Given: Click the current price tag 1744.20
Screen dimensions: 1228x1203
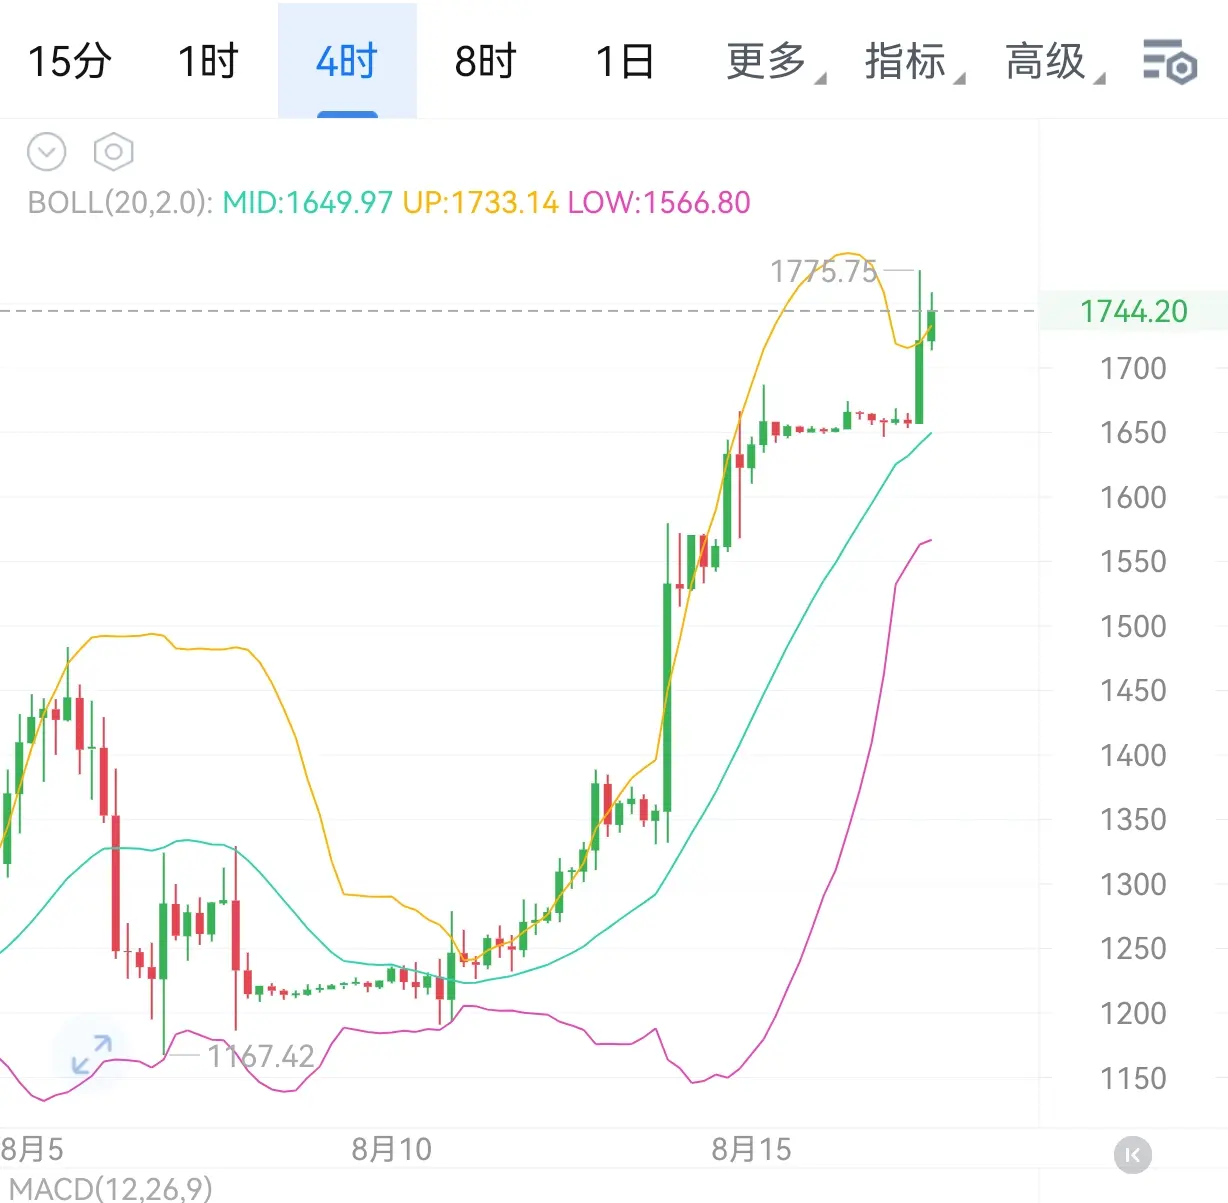Looking at the screenshot, I should (x=1133, y=311).
